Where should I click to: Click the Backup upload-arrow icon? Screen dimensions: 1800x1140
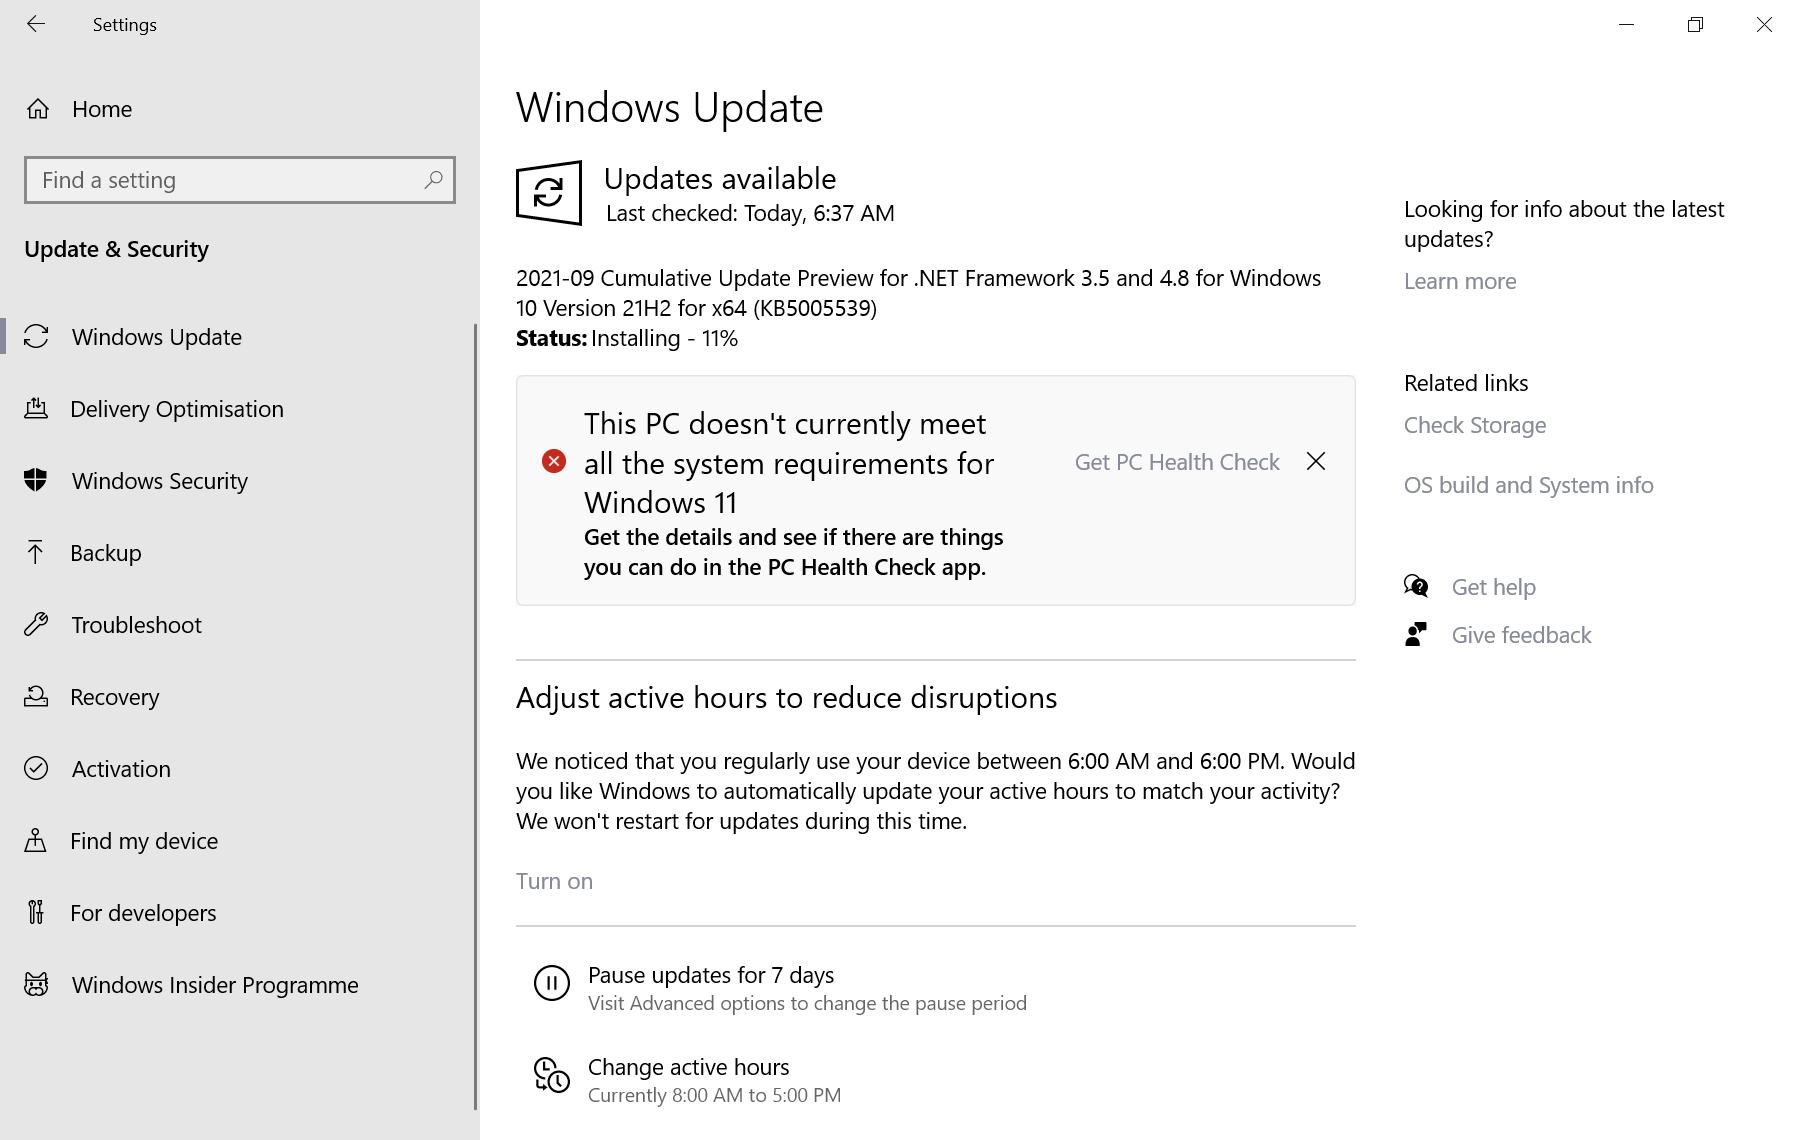pyautogui.click(x=37, y=552)
